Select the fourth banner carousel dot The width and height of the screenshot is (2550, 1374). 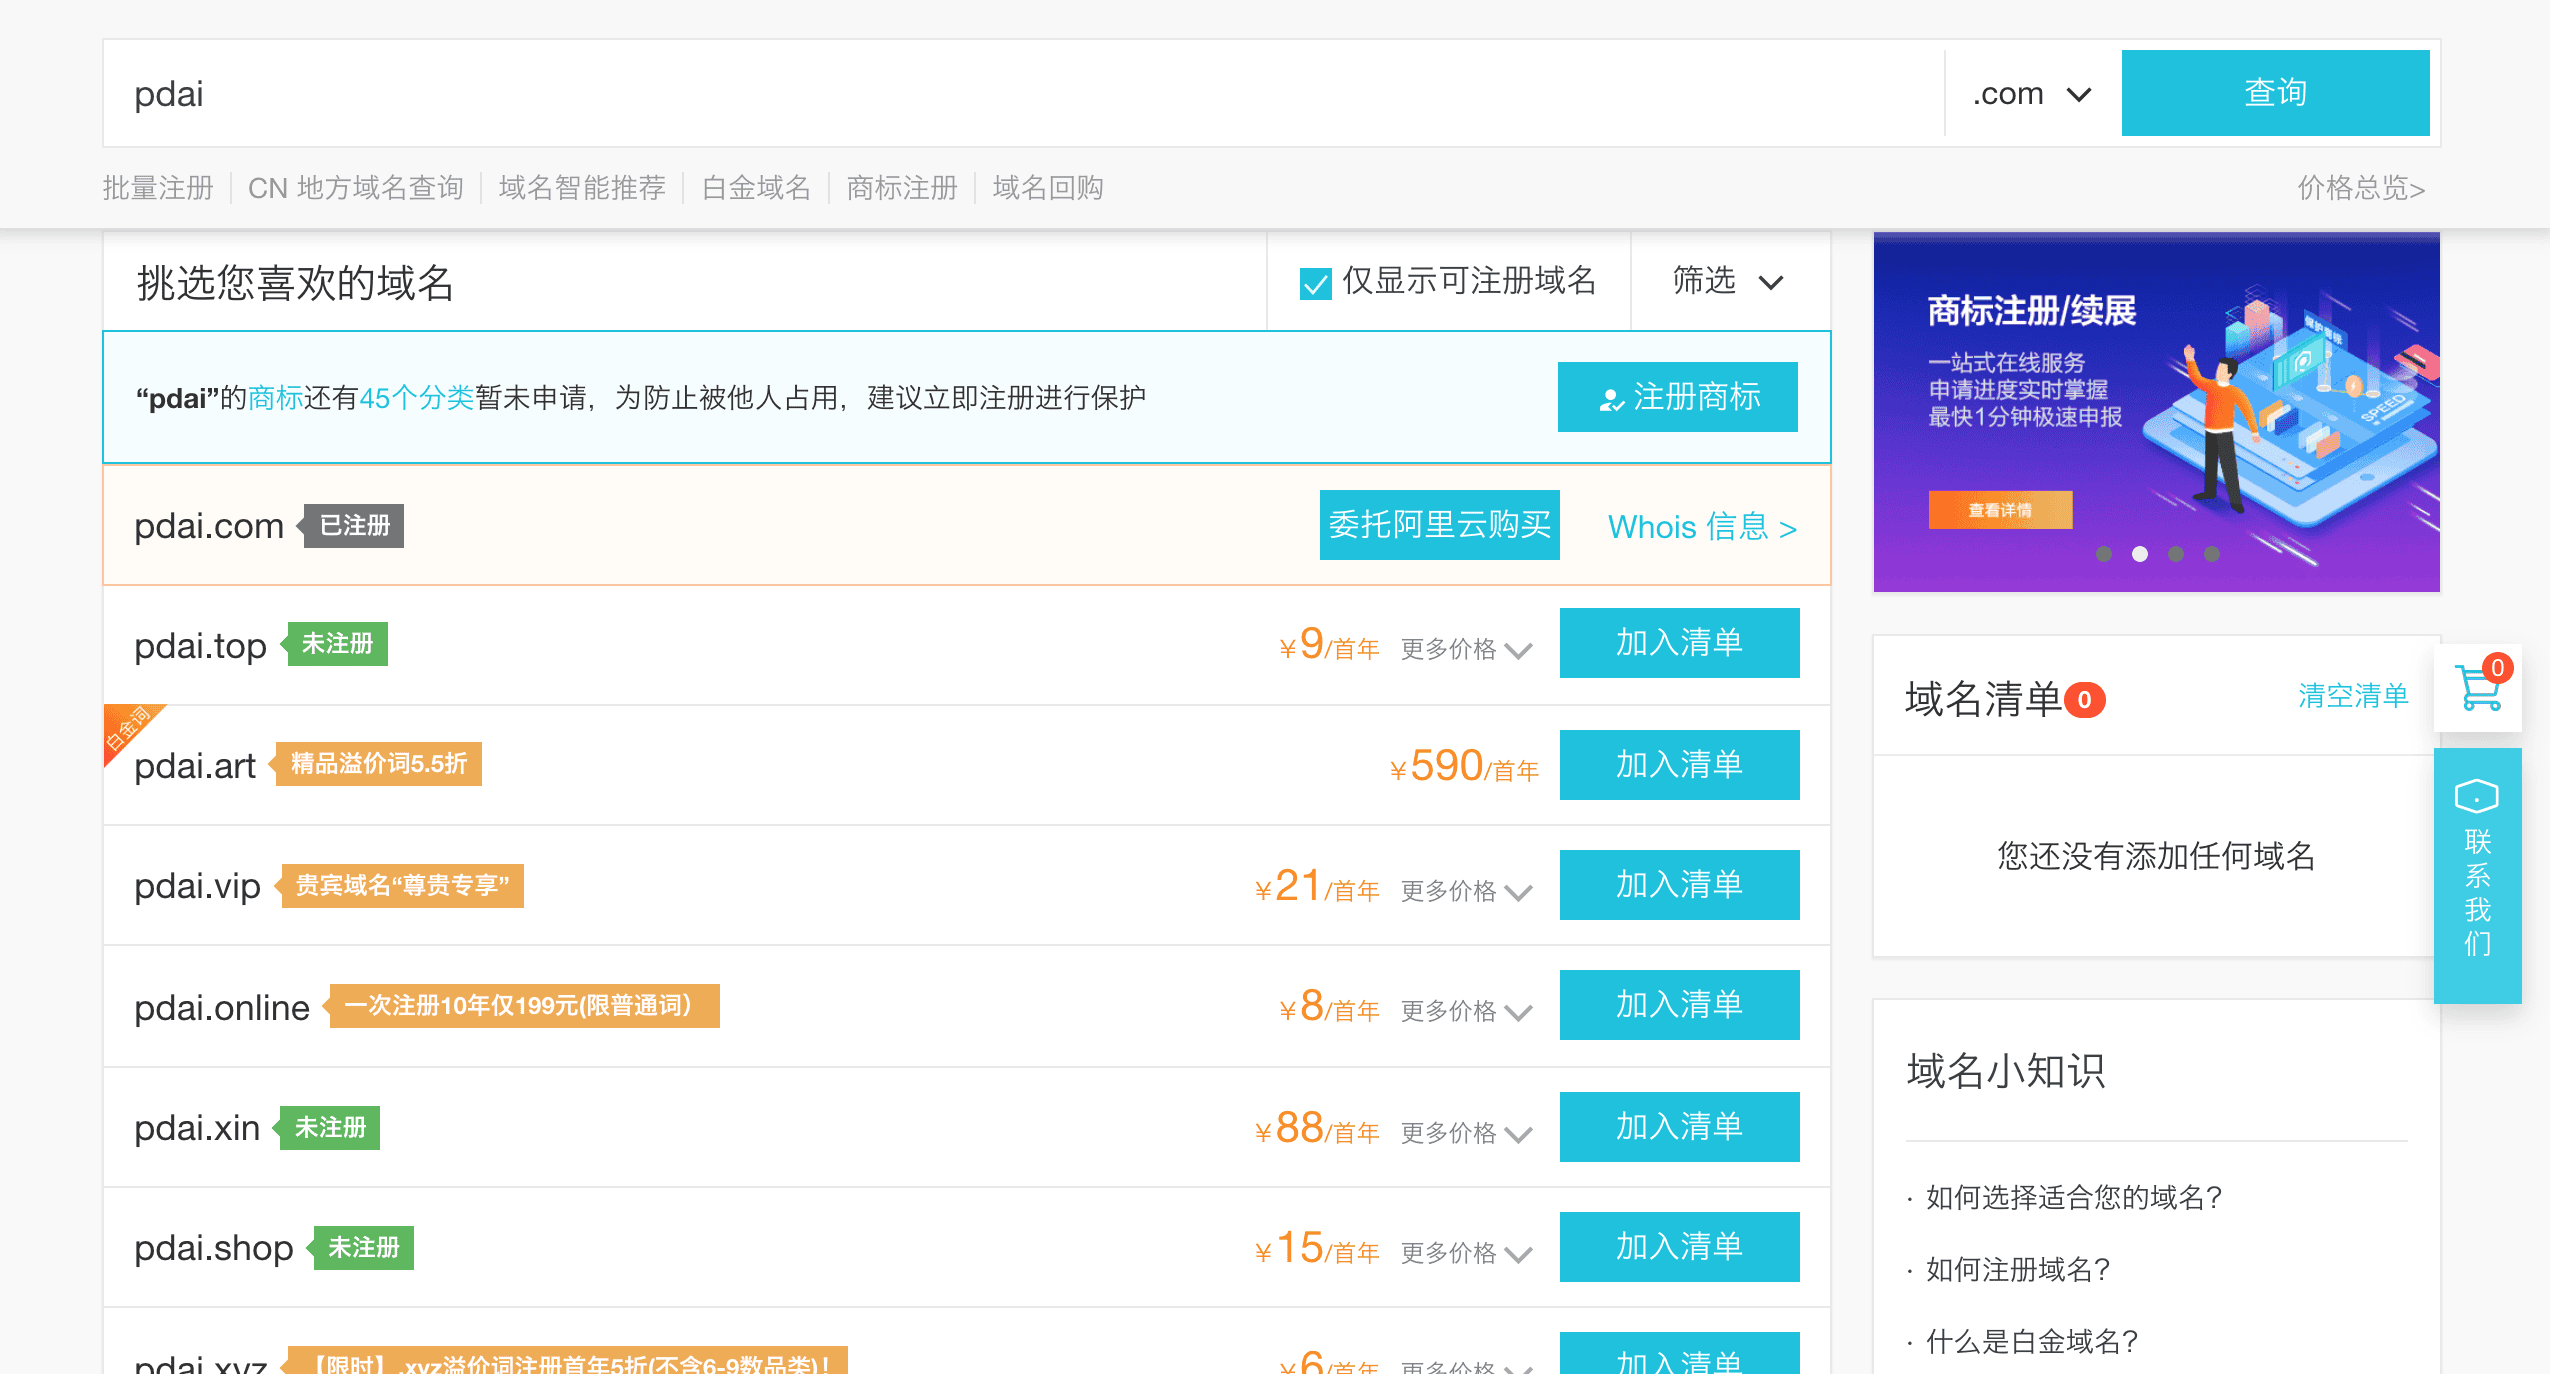[2212, 554]
